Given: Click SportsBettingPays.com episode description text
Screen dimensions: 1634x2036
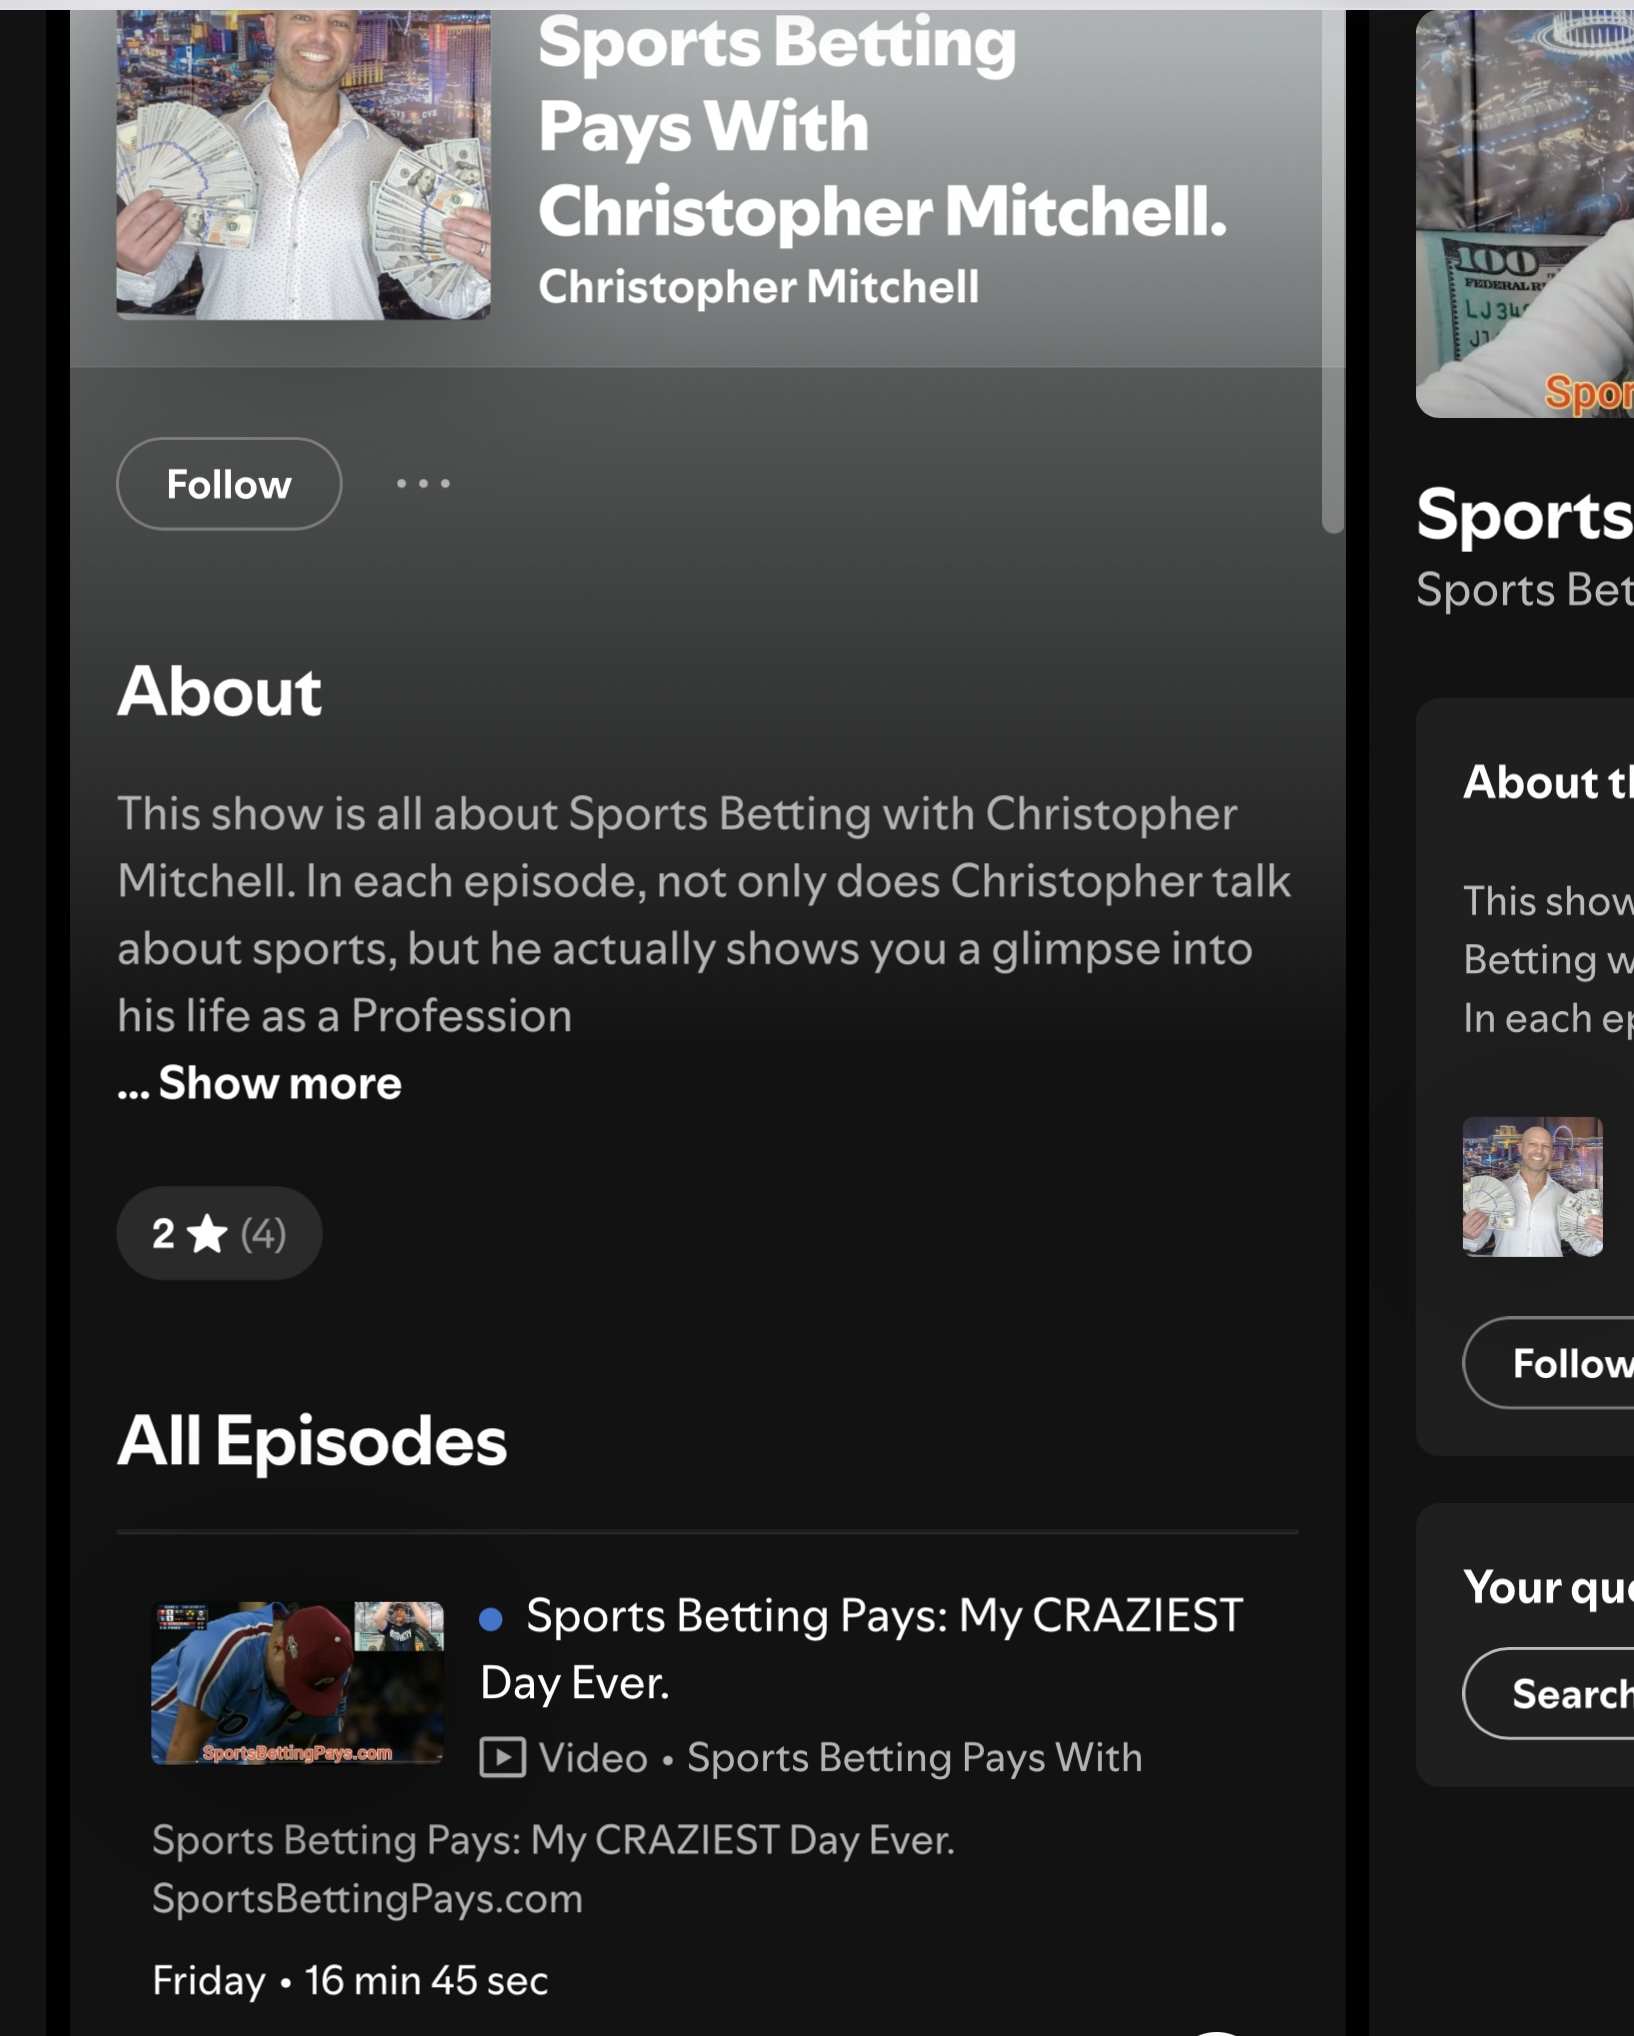Looking at the screenshot, I should click(x=367, y=1898).
